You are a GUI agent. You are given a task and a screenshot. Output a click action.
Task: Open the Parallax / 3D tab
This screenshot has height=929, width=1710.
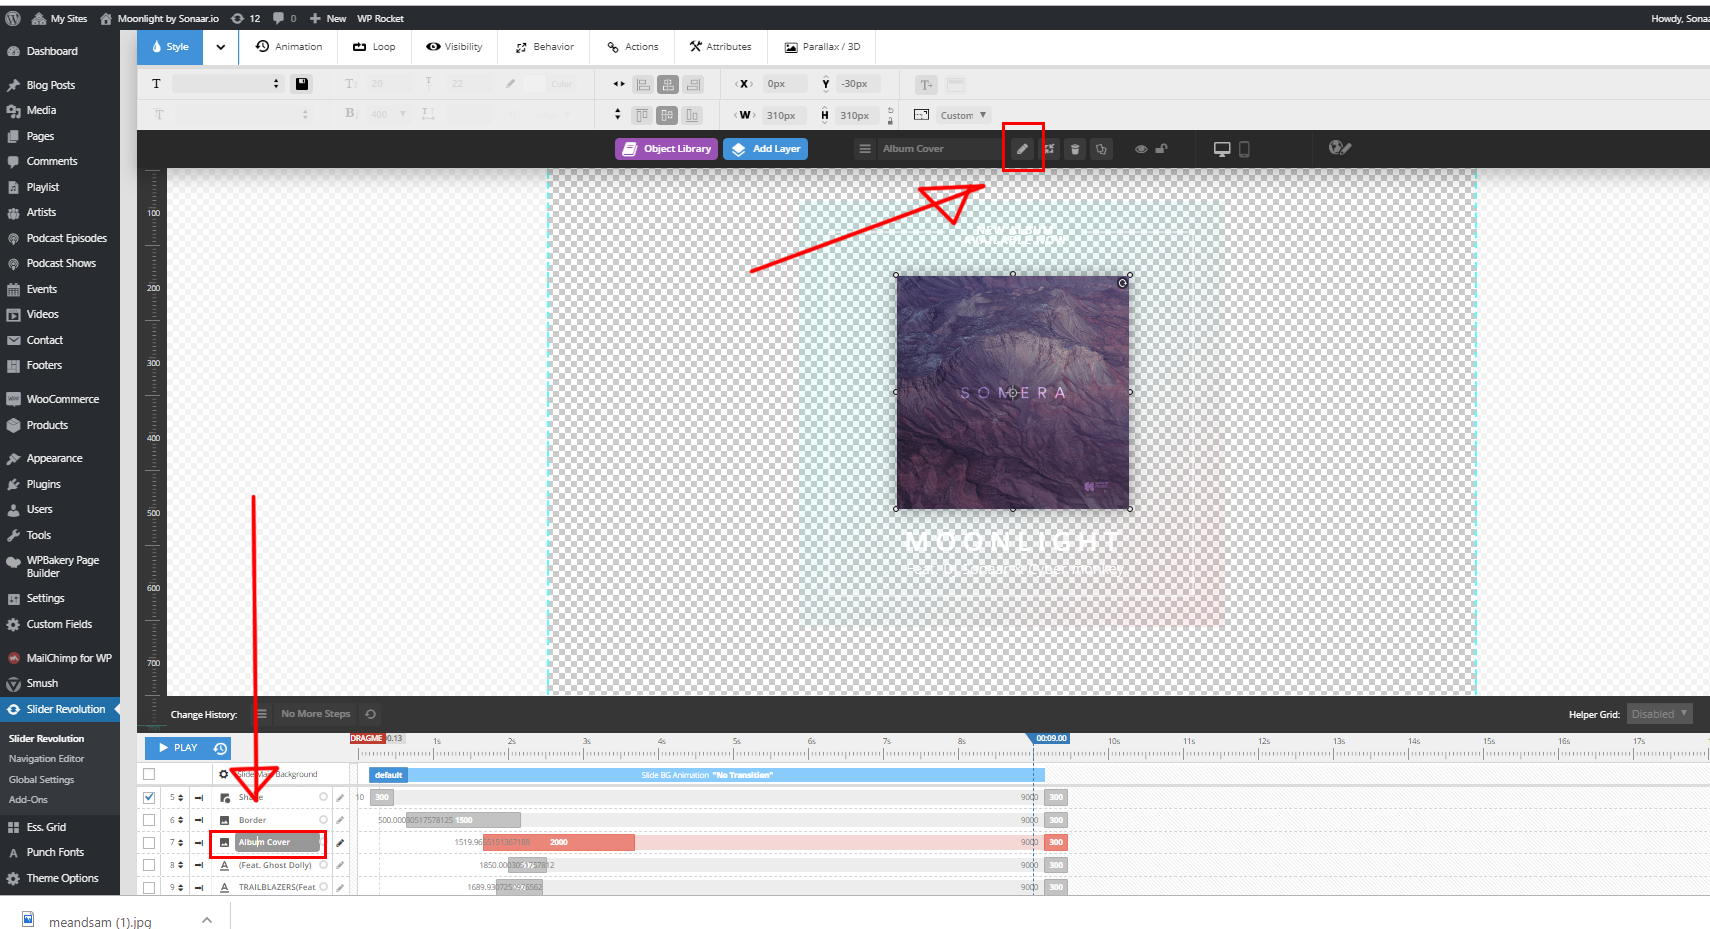822,47
